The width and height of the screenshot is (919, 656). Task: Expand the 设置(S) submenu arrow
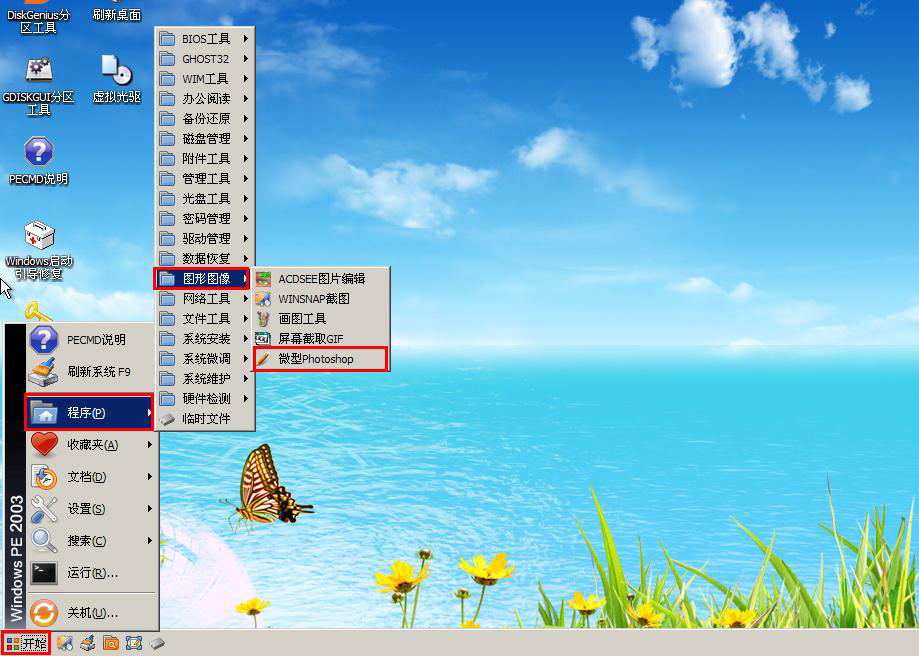pos(150,508)
